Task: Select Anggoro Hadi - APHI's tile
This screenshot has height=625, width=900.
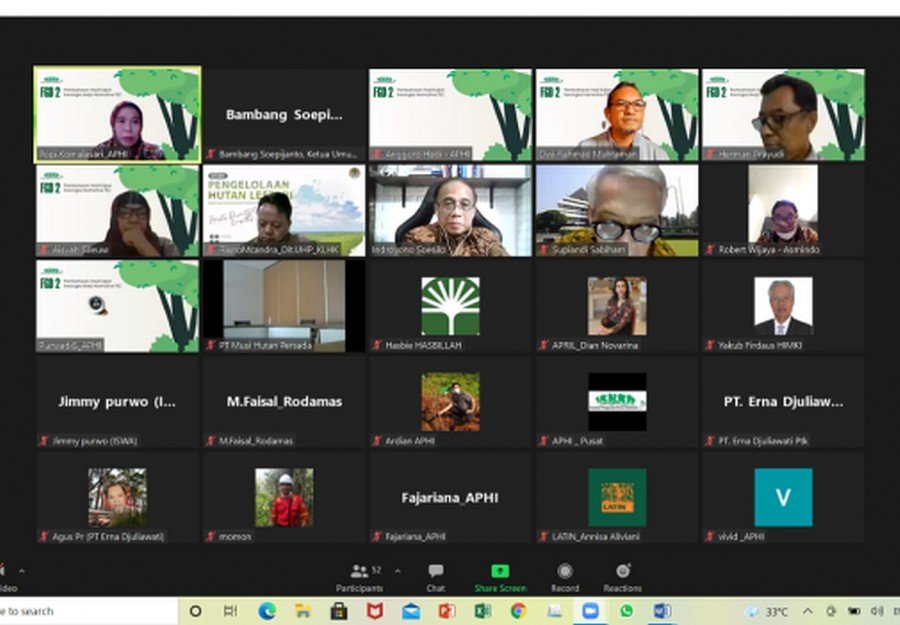Action: tap(450, 114)
